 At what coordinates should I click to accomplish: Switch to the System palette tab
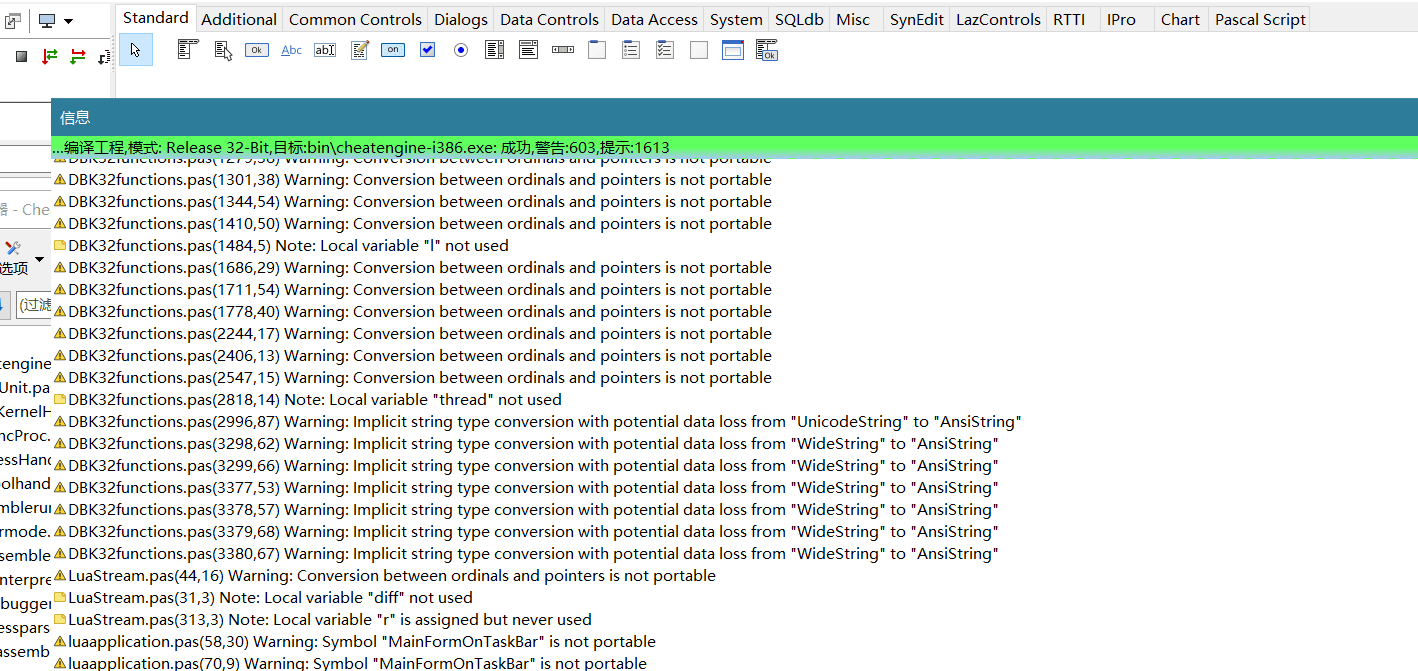click(737, 19)
